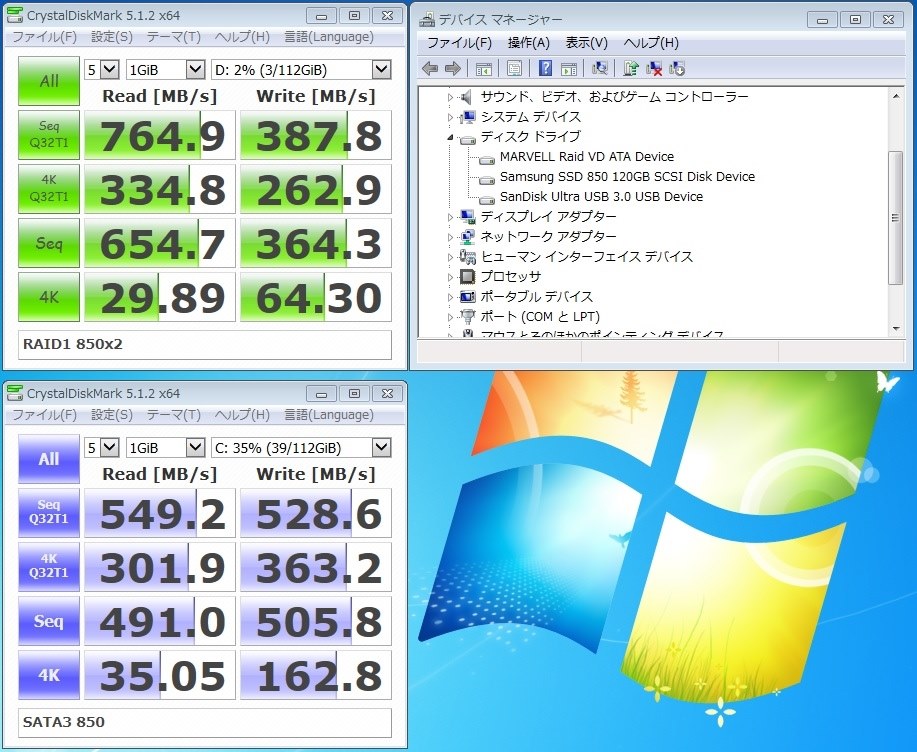Click the uninstall device icon with red X
Screen dimensions: 917x752
[654, 68]
